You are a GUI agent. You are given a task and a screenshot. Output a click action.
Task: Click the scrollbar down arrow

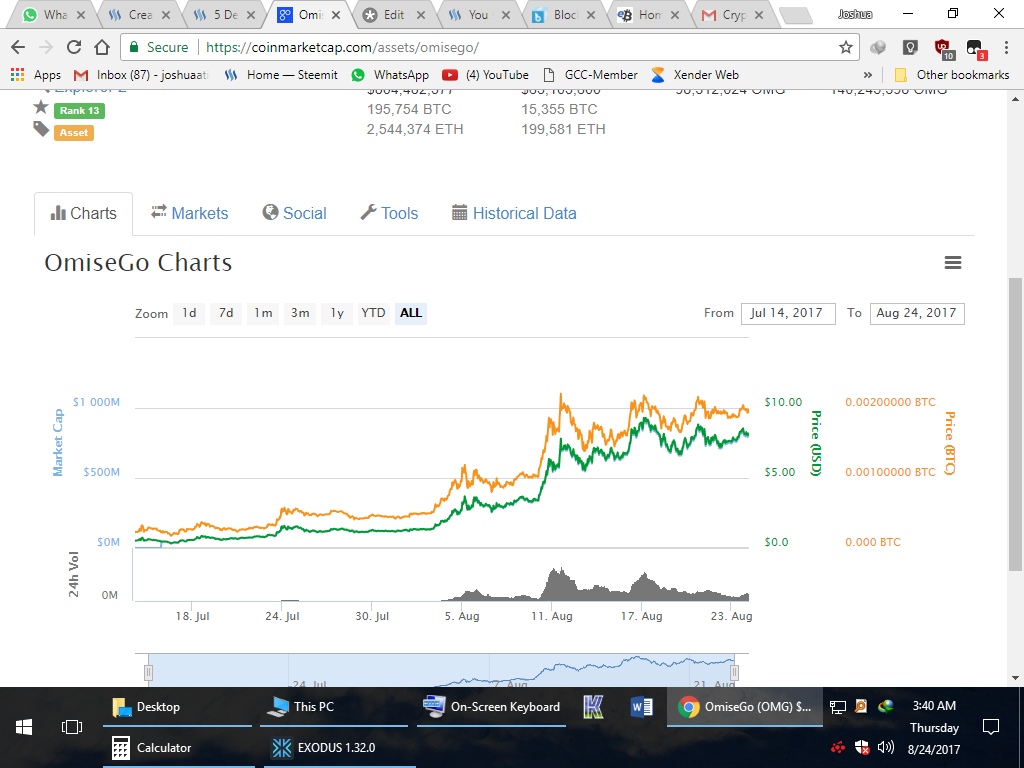click(x=1015, y=678)
